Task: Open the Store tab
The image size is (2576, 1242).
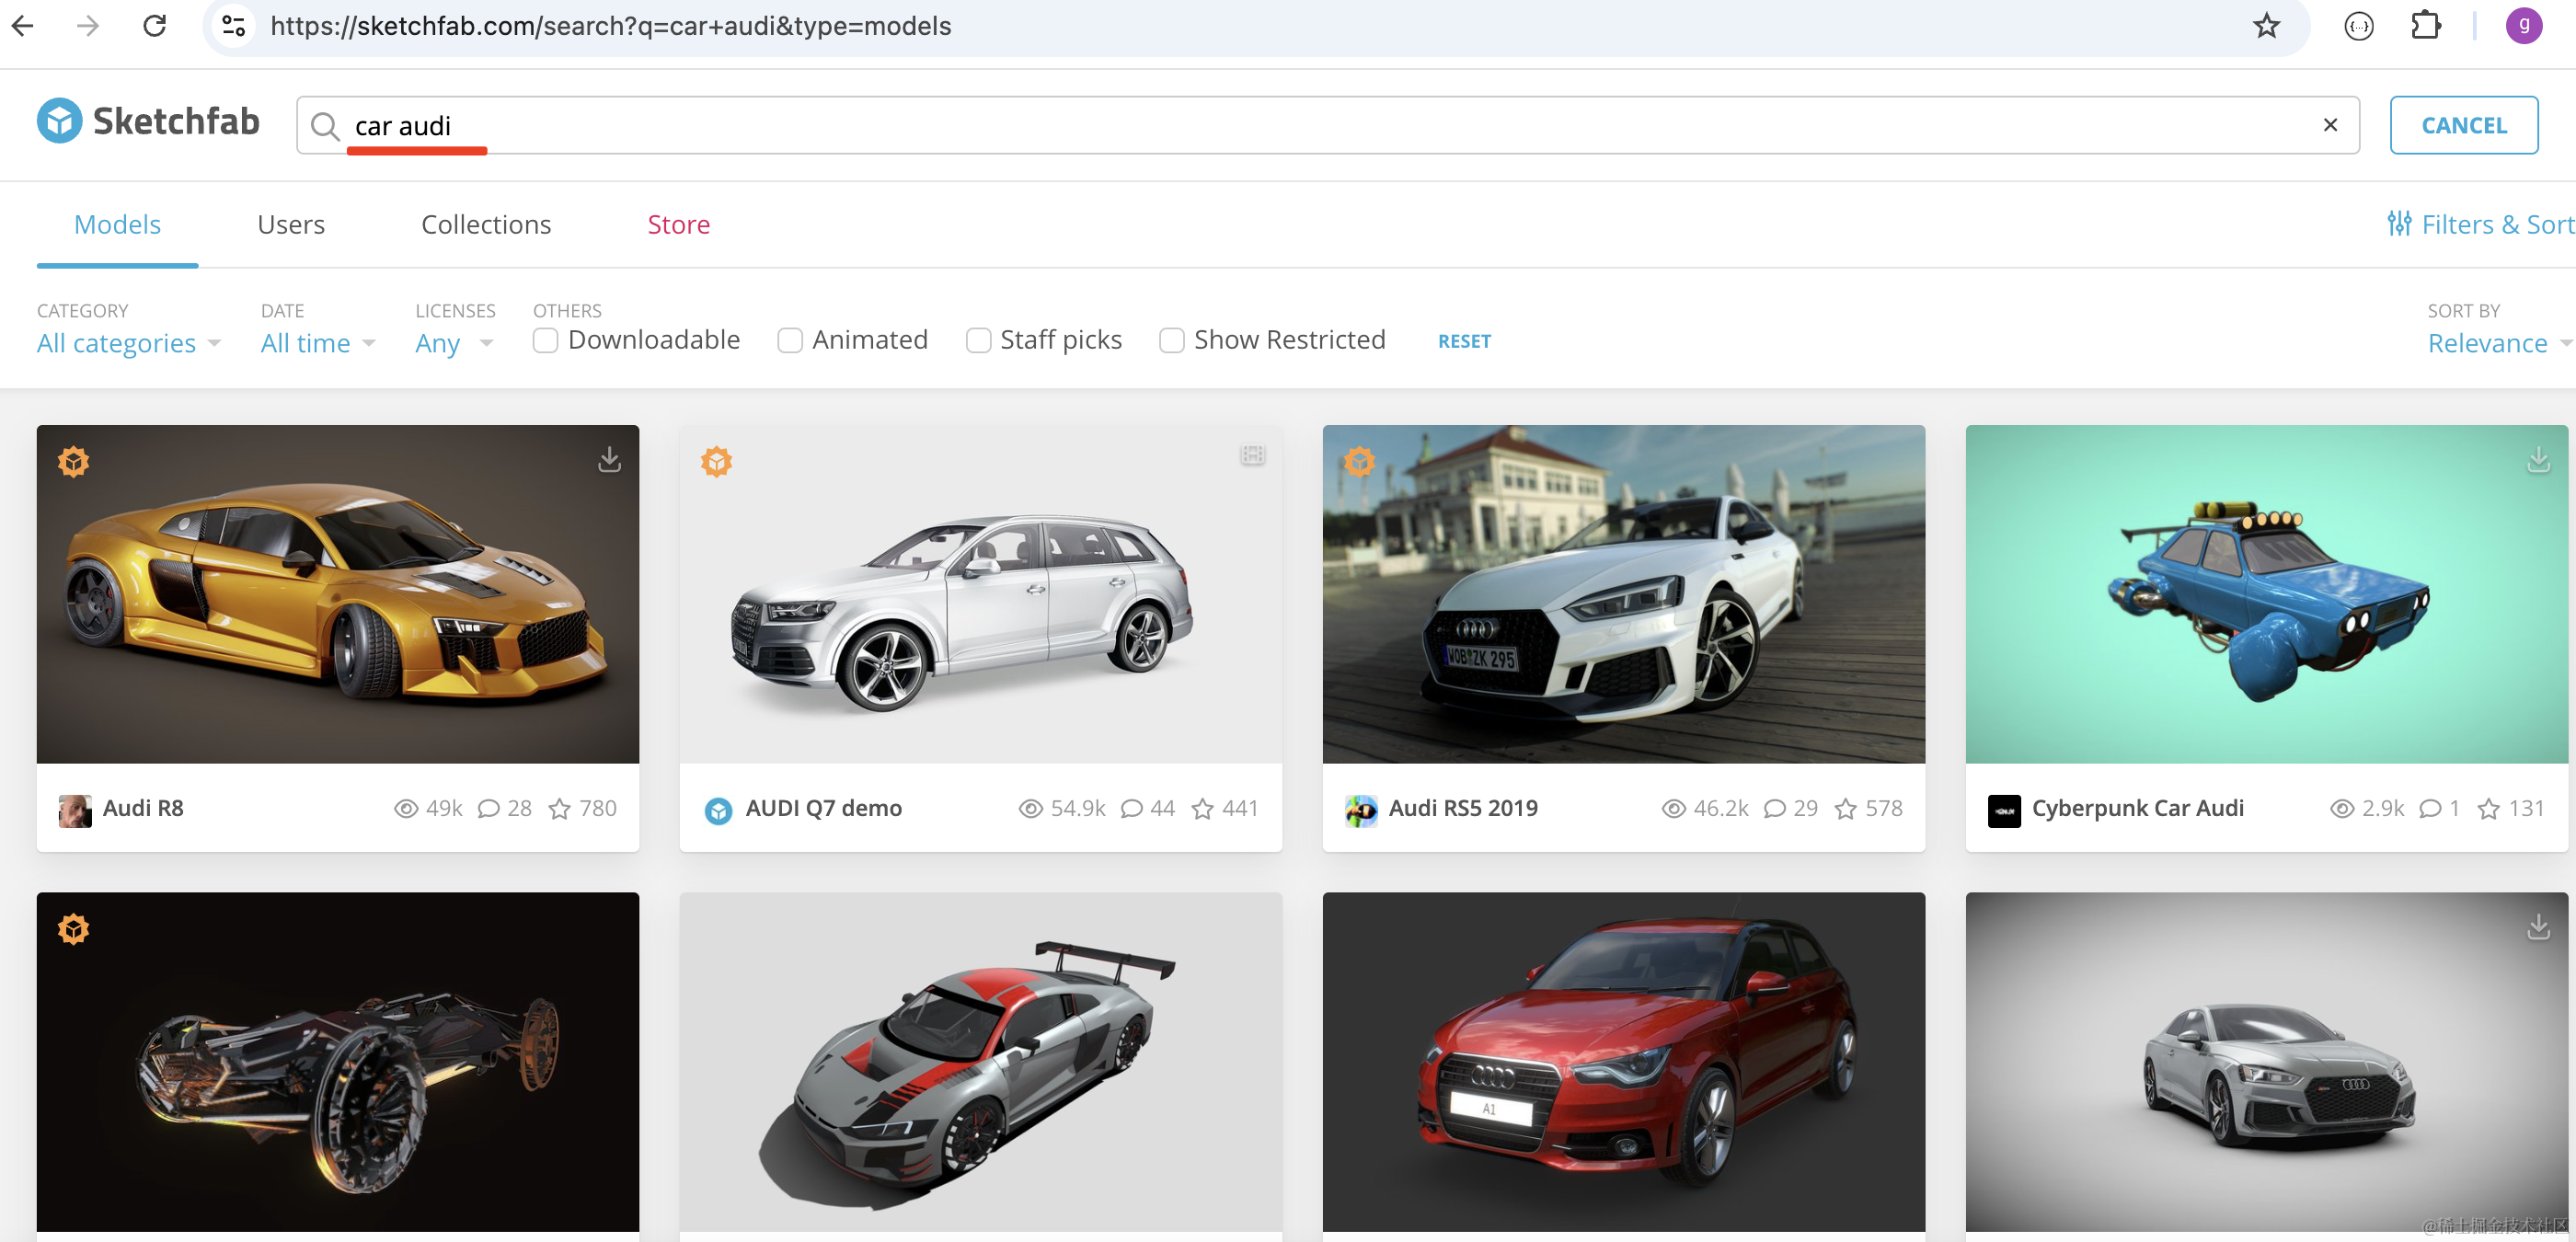Action: point(678,224)
